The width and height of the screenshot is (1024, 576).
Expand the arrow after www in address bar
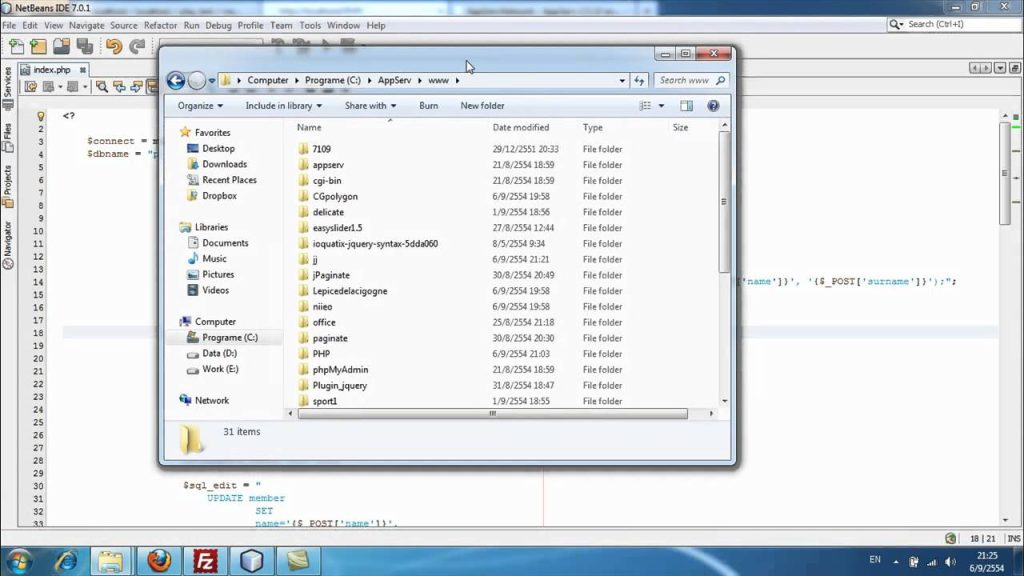457,80
